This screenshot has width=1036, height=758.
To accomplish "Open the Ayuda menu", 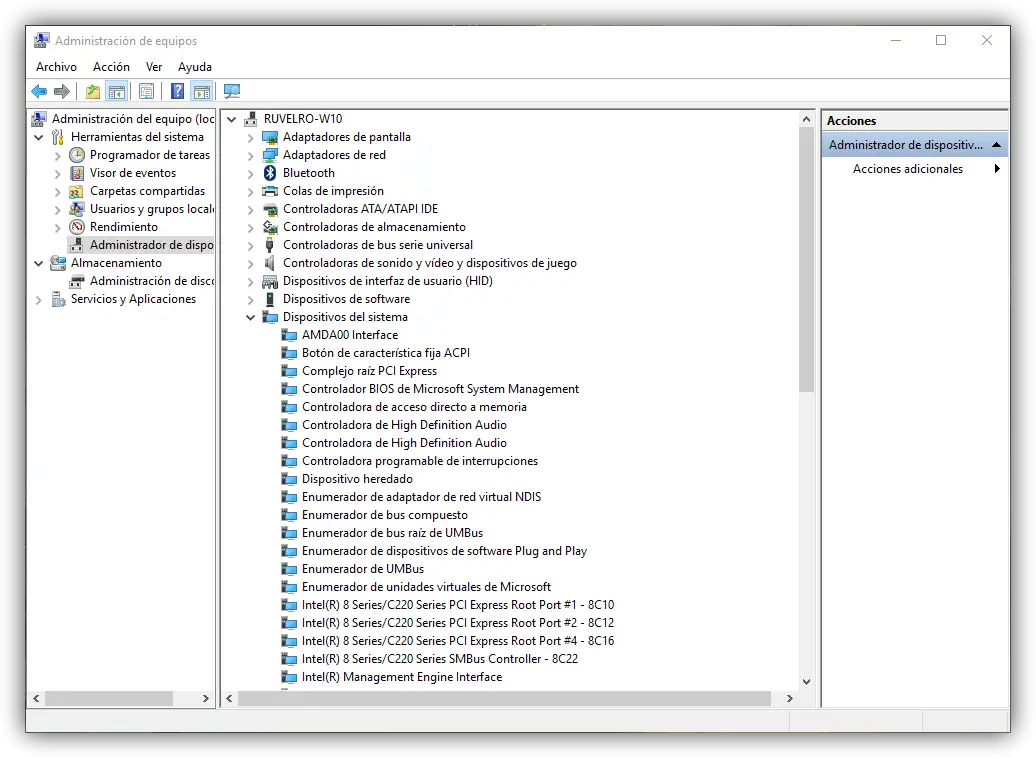I will 195,67.
